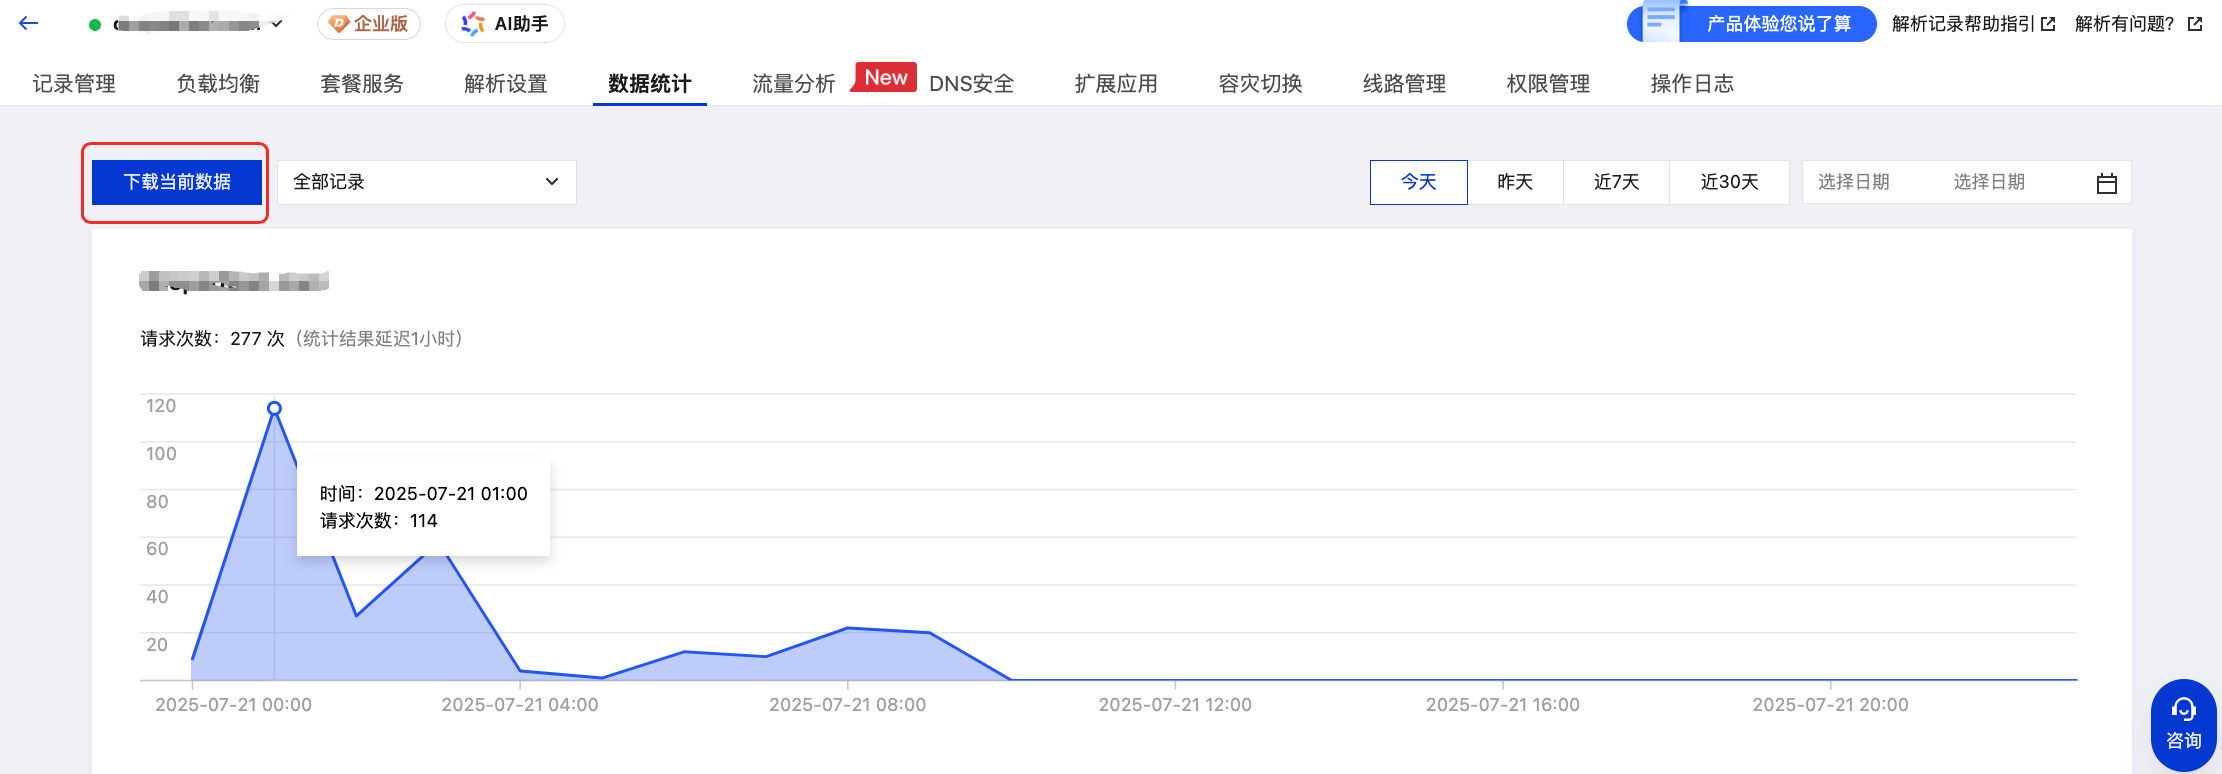The image size is (2222, 774).
Task: Open the AI助手 assistant
Action: [x=505, y=24]
